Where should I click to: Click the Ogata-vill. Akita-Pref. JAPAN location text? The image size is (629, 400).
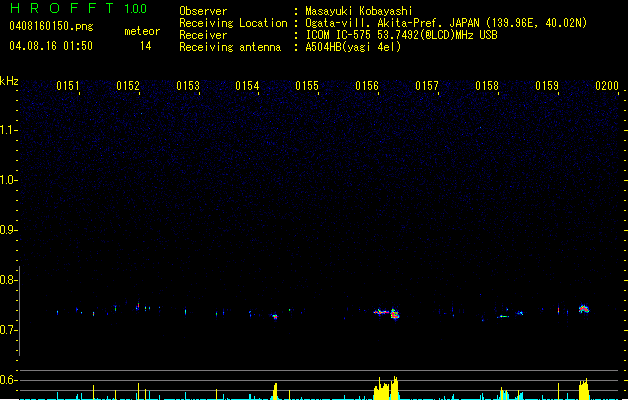[446, 23]
